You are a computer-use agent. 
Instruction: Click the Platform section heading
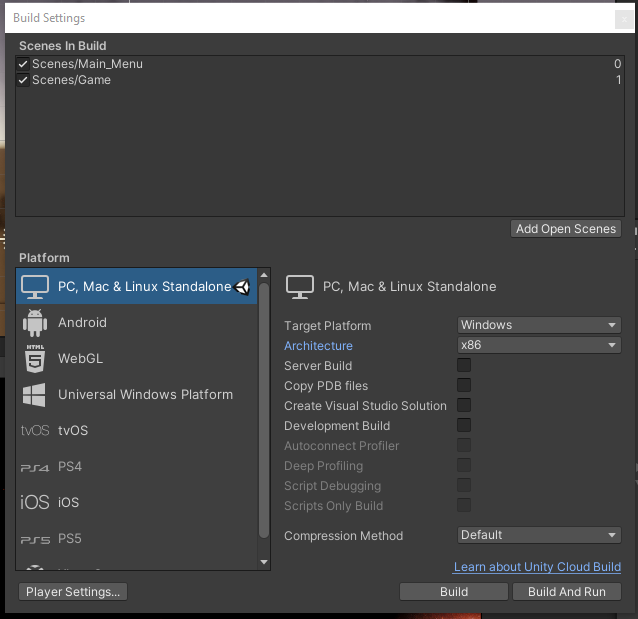coord(44,258)
